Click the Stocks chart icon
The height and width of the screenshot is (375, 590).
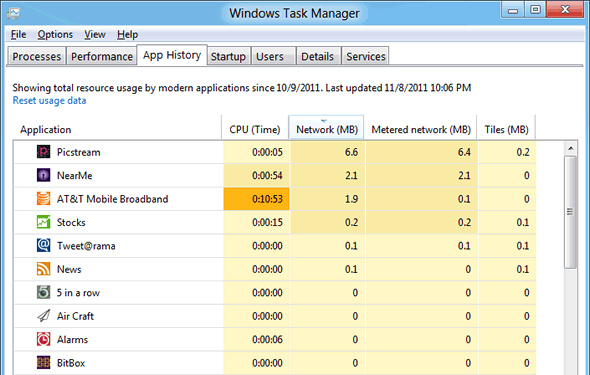pos(43,222)
